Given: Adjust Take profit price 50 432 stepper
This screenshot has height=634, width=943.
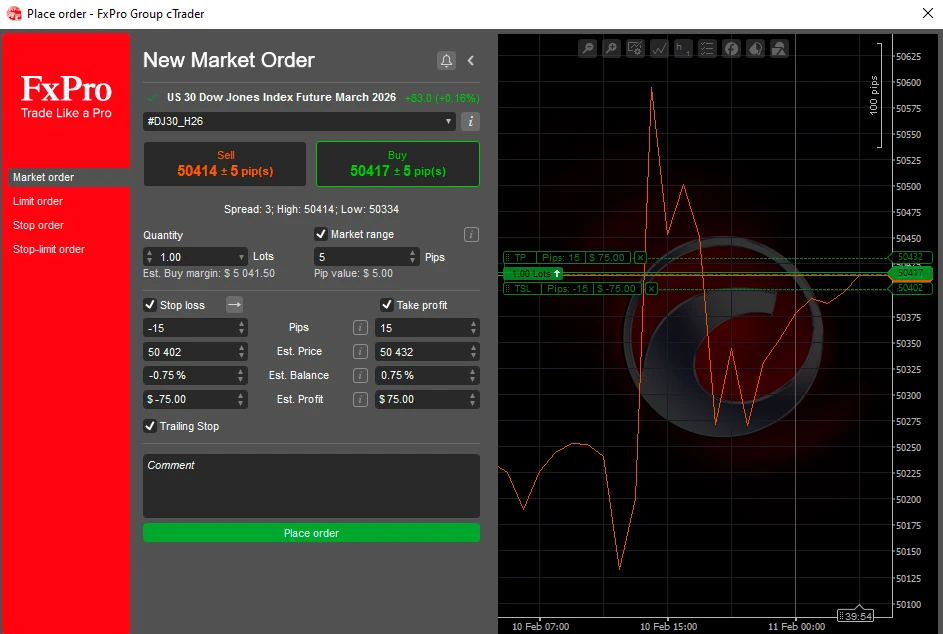Looking at the screenshot, I should pyautogui.click(x=473, y=352).
